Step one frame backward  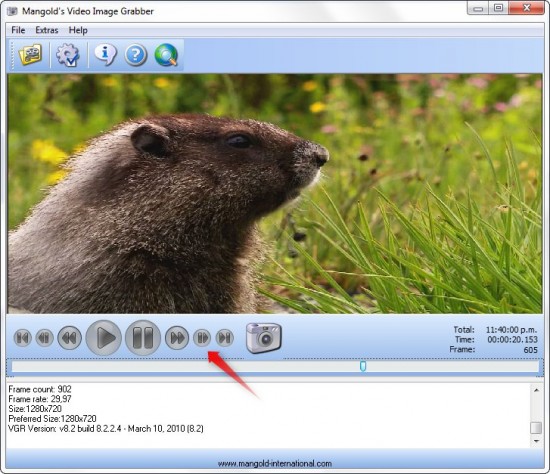pos(45,338)
